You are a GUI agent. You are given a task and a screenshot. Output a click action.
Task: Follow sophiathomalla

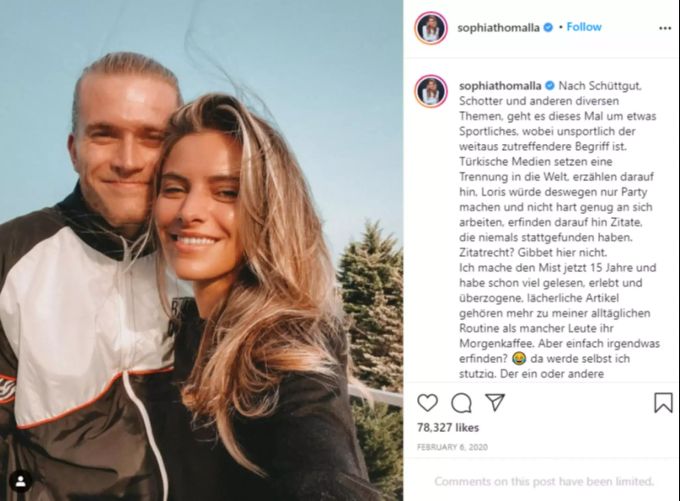point(584,27)
